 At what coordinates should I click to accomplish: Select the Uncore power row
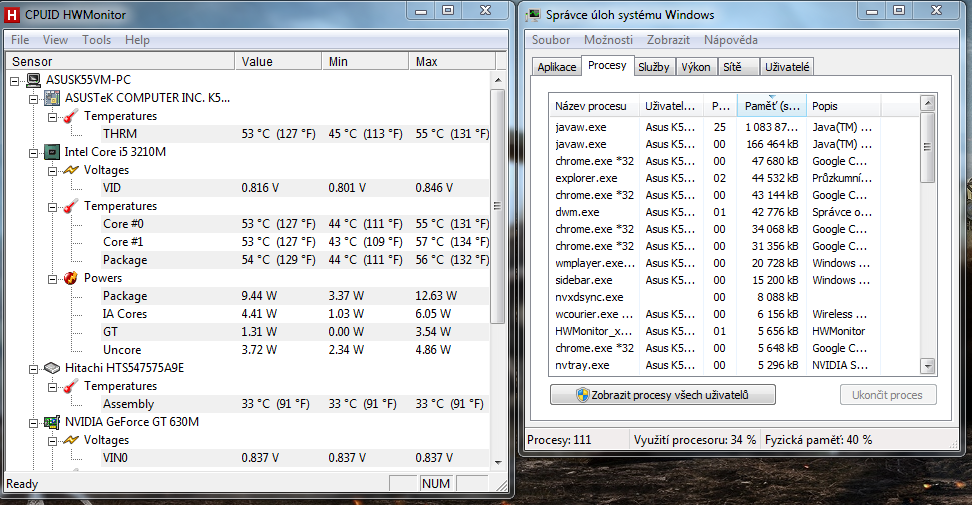point(296,349)
